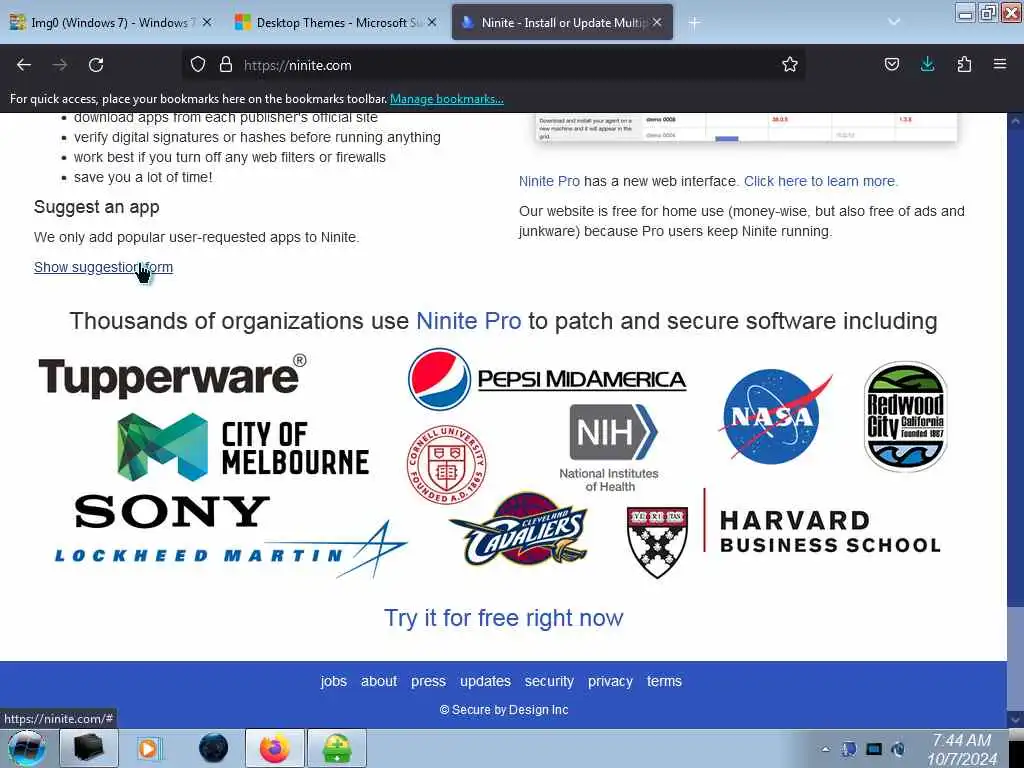Reload the Ninite page
1024x768 pixels.
tap(96, 65)
